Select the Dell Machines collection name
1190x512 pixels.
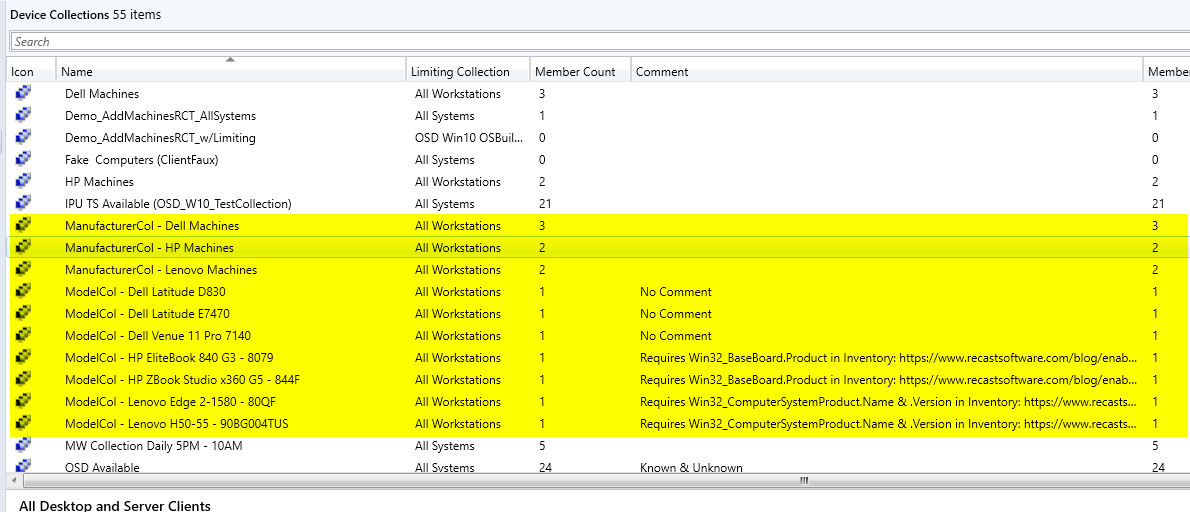point(102,94)
